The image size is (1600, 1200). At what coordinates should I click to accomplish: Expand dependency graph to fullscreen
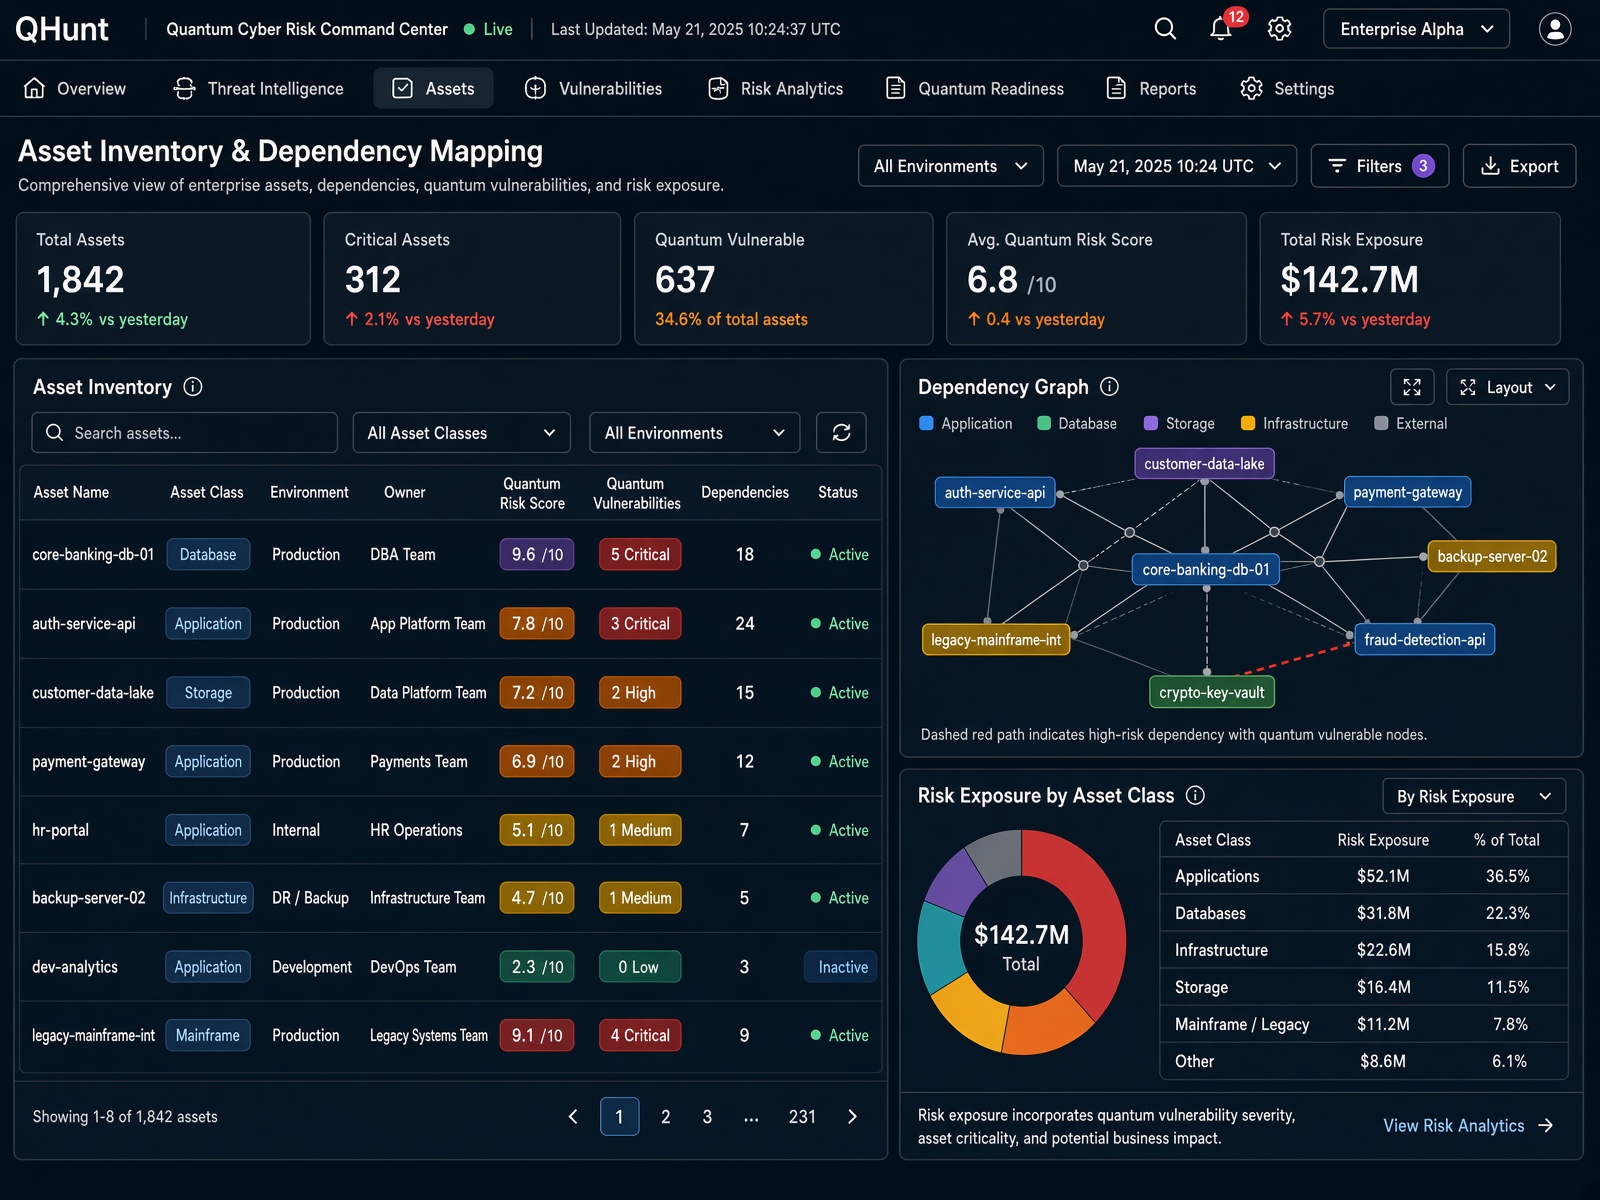(1412, 387)
